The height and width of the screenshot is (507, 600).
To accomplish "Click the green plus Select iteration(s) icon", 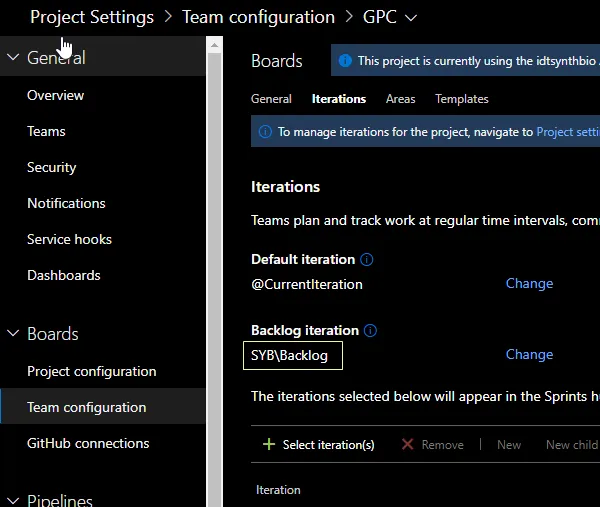I will click(268, 444).
